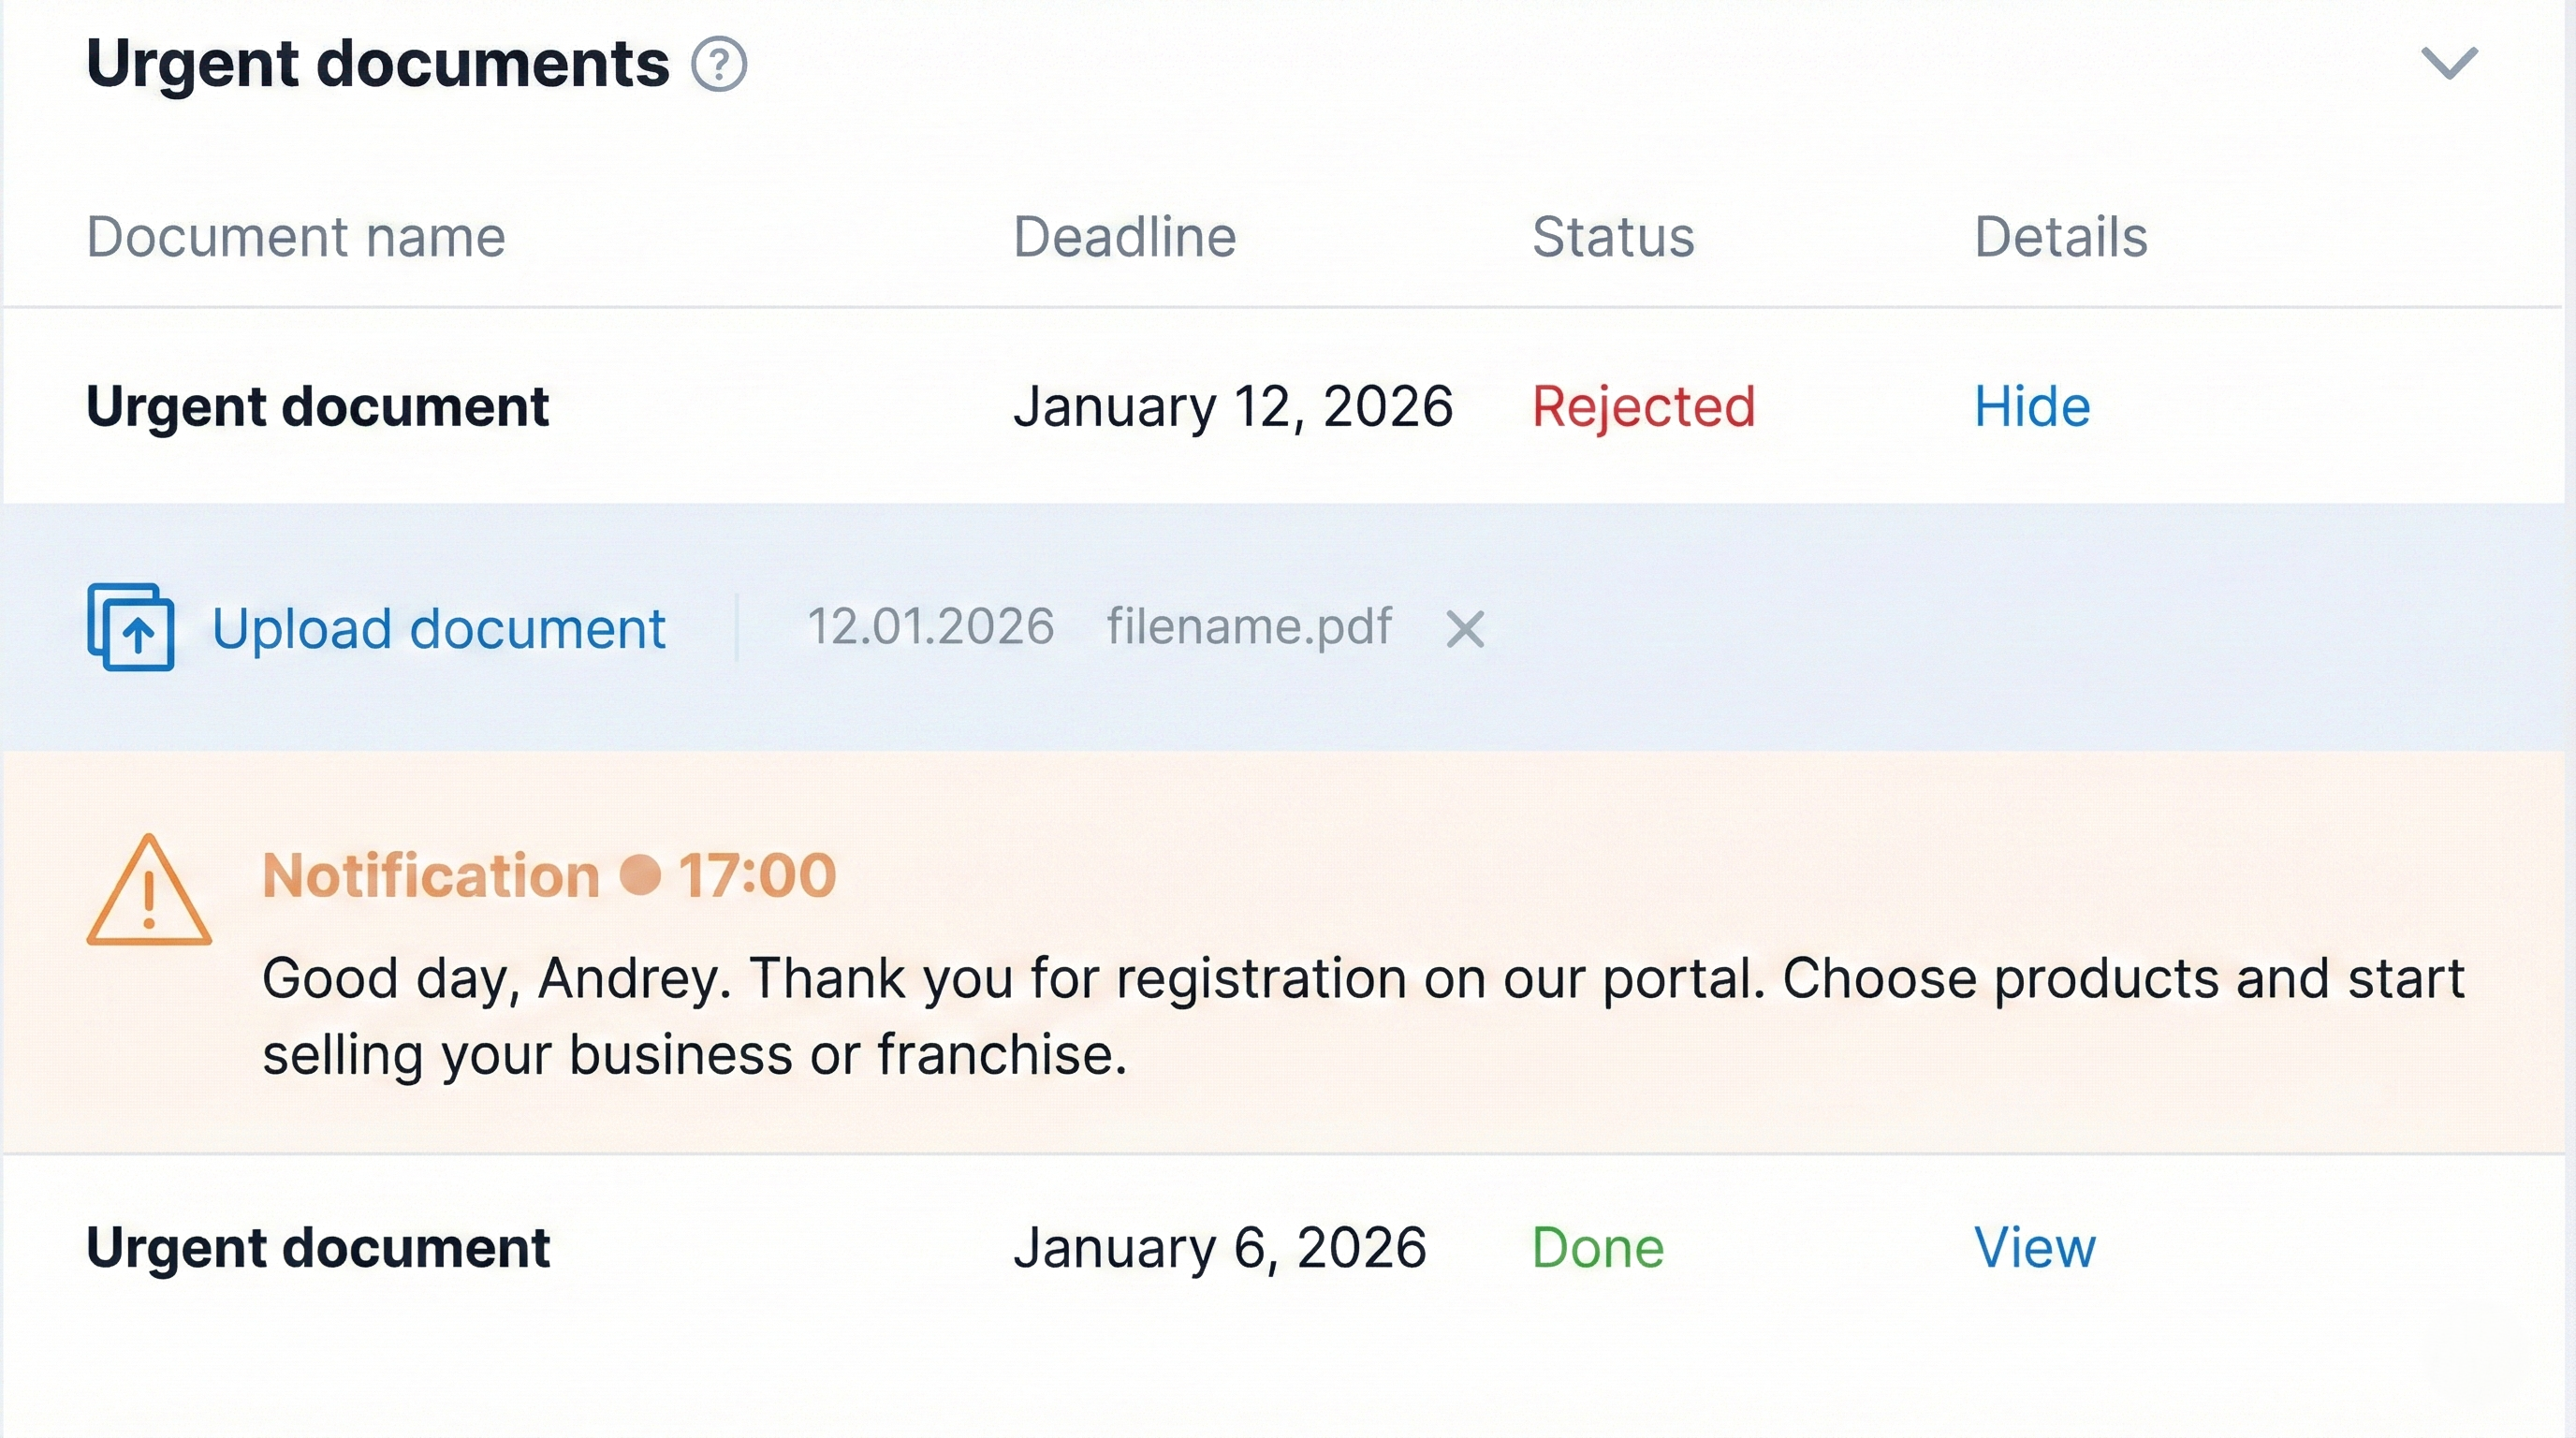Collapse the Urgent documents section chevron
2576x1438 pixels.
(x=2448, y=63)
